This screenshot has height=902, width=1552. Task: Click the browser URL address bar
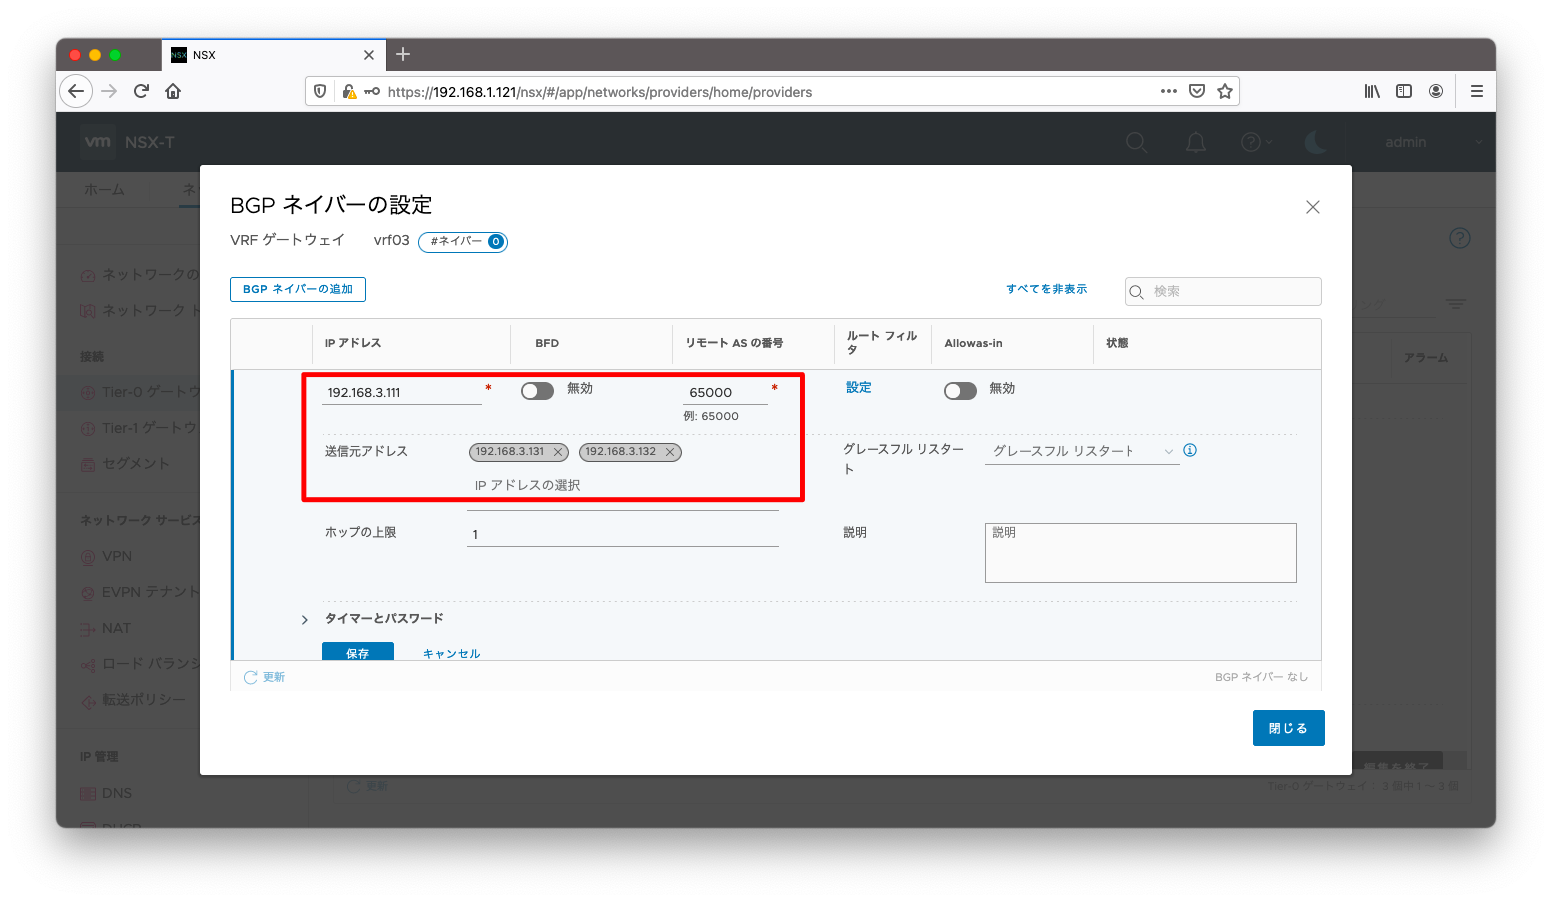pyautogui.click(x=770, y=91)
